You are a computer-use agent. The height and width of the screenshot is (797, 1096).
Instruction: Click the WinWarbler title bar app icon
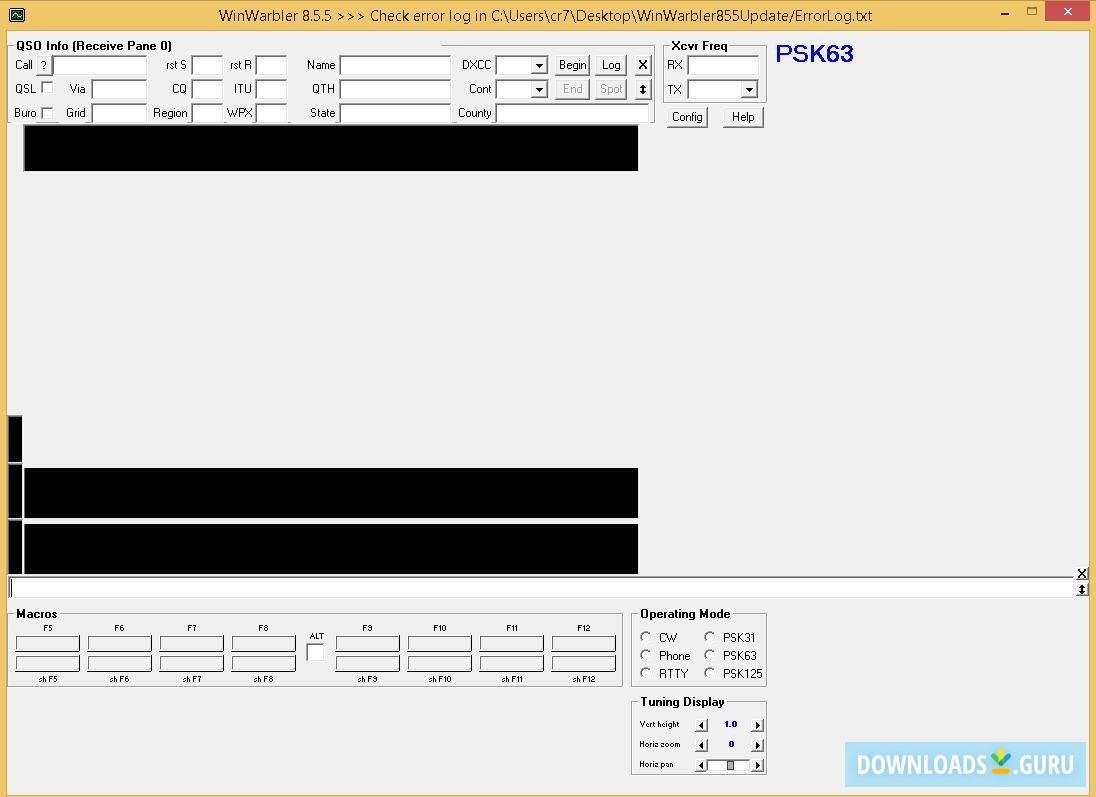pyautogui.click(x=17, y=15)
